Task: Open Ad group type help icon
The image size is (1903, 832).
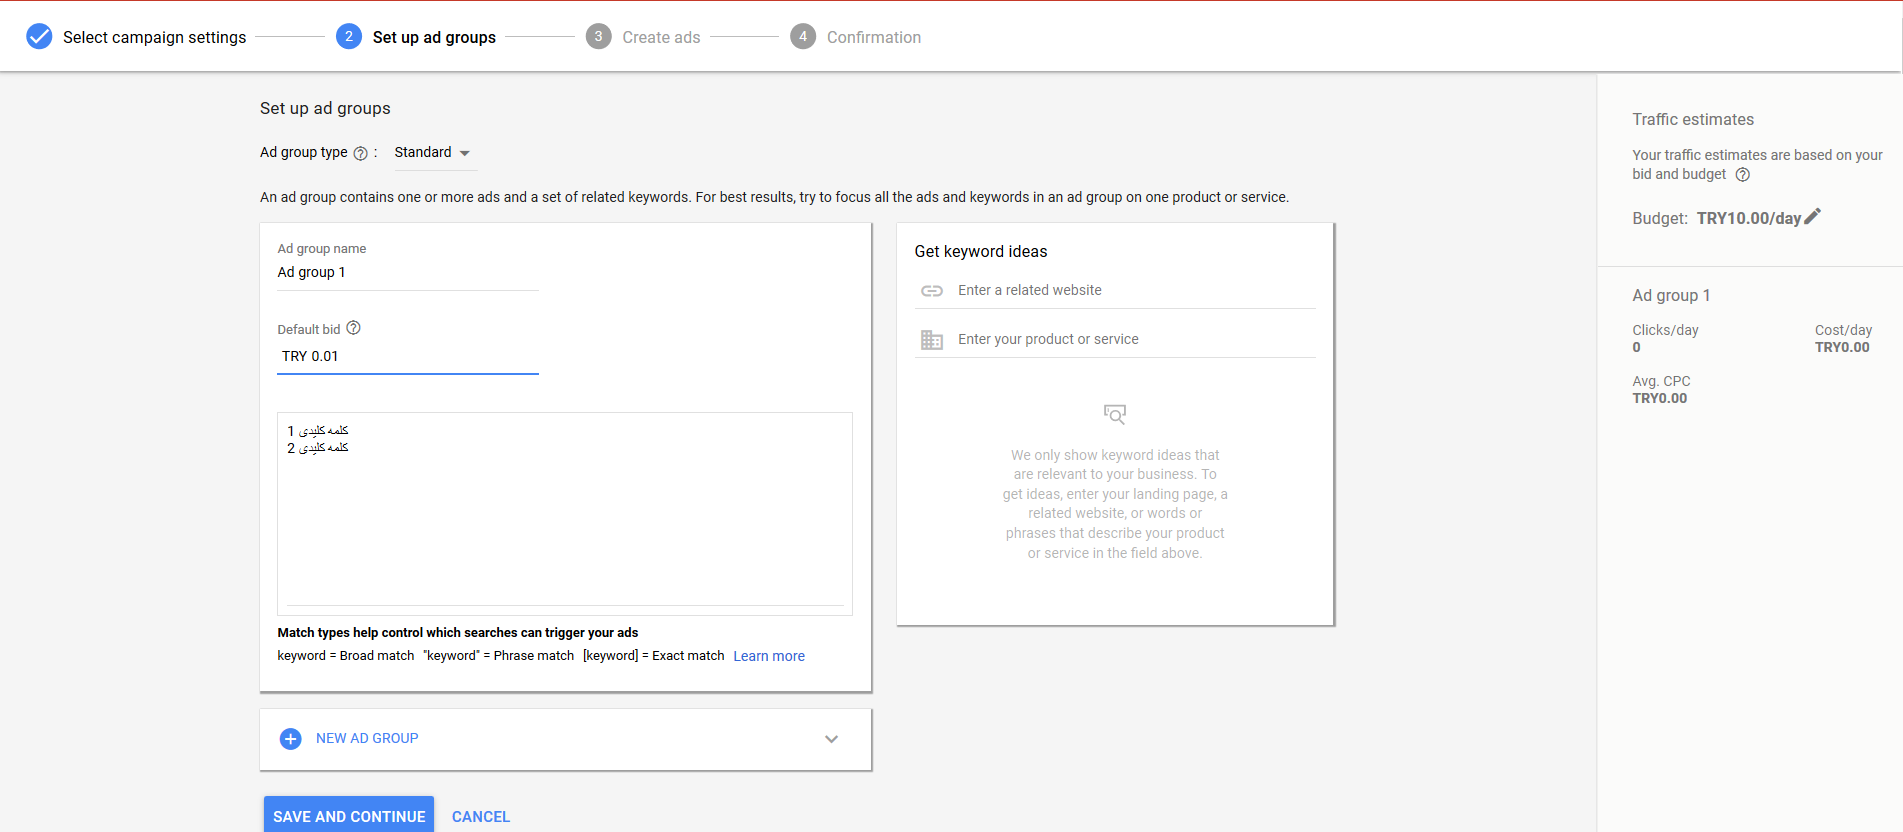Action: click(x=361, y=153)
